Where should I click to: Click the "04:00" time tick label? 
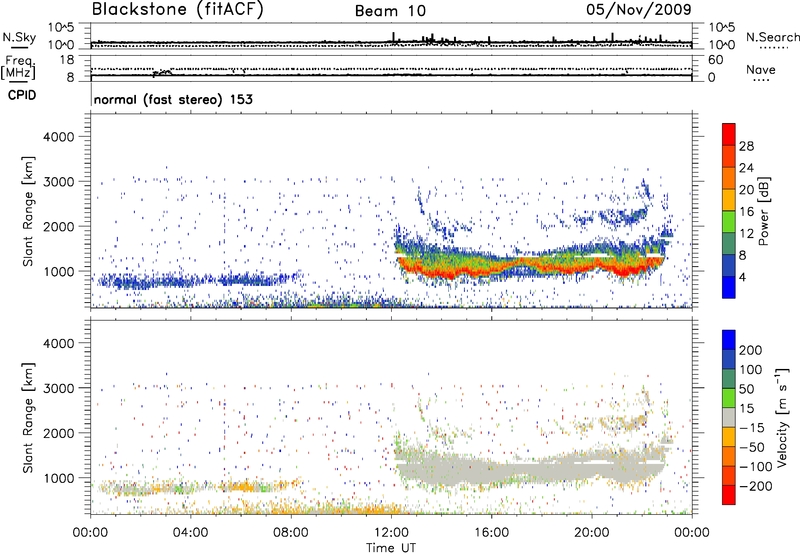[190, 533]
